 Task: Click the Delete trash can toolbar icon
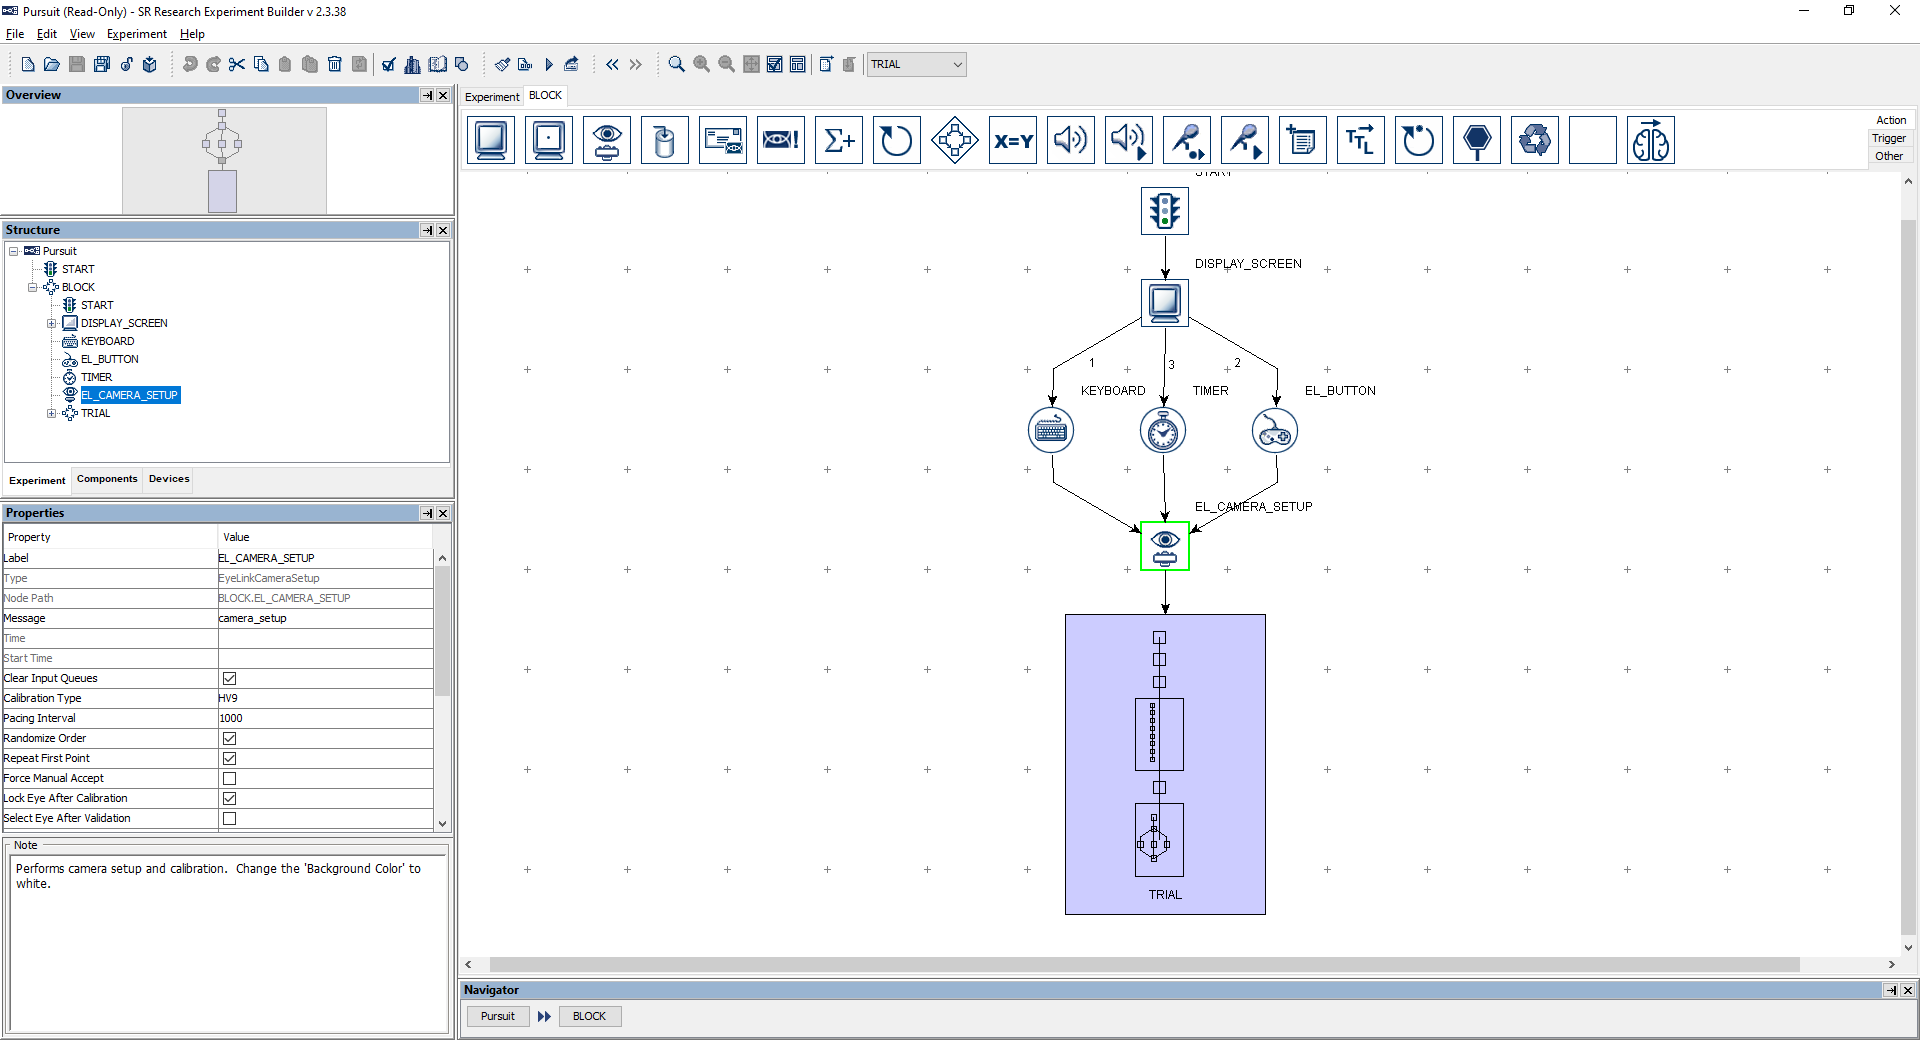coord(335,64)
